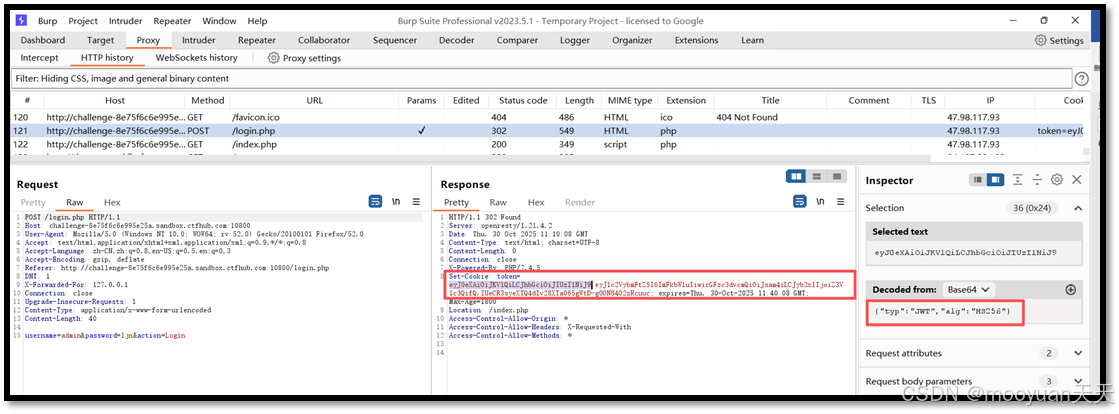
Task: Open the Intruder menu in menu bar
Action: [x=126, y=21]
